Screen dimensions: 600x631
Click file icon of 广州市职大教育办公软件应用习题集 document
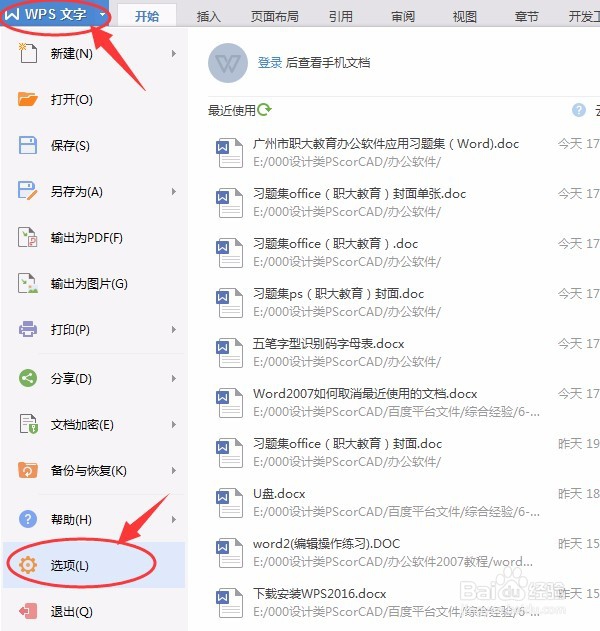point(229,153)
